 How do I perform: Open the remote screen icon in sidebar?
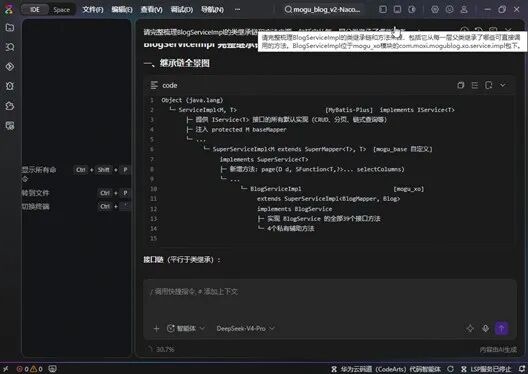click(x=10, y=126)
